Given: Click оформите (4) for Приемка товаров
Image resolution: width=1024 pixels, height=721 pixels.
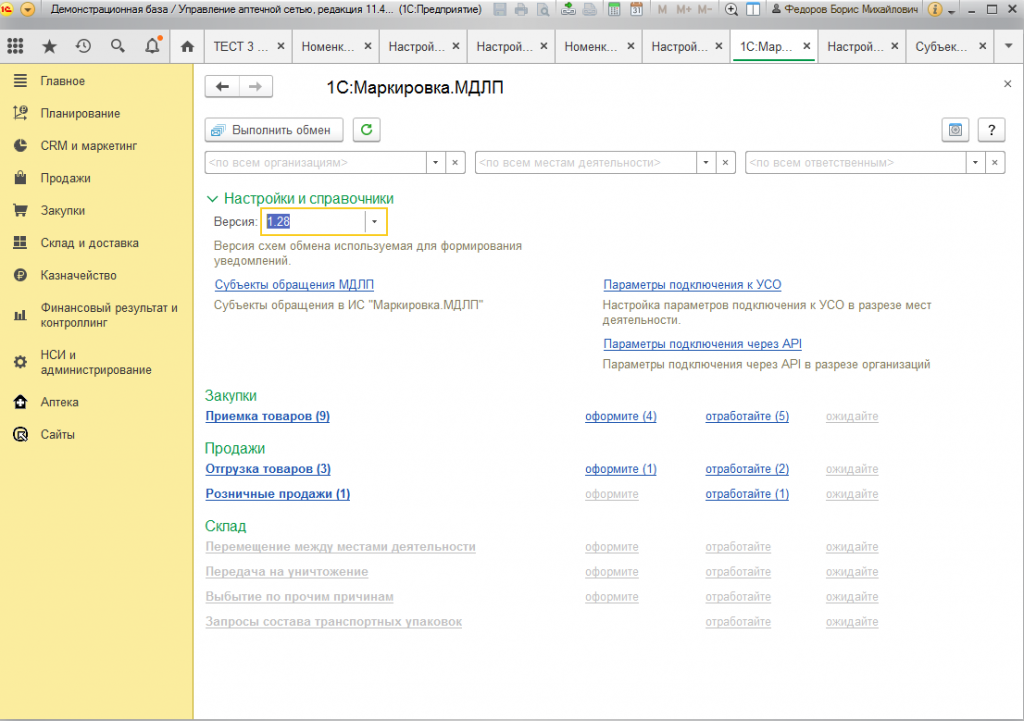Looking at the screenshot, I should [620, 416].
